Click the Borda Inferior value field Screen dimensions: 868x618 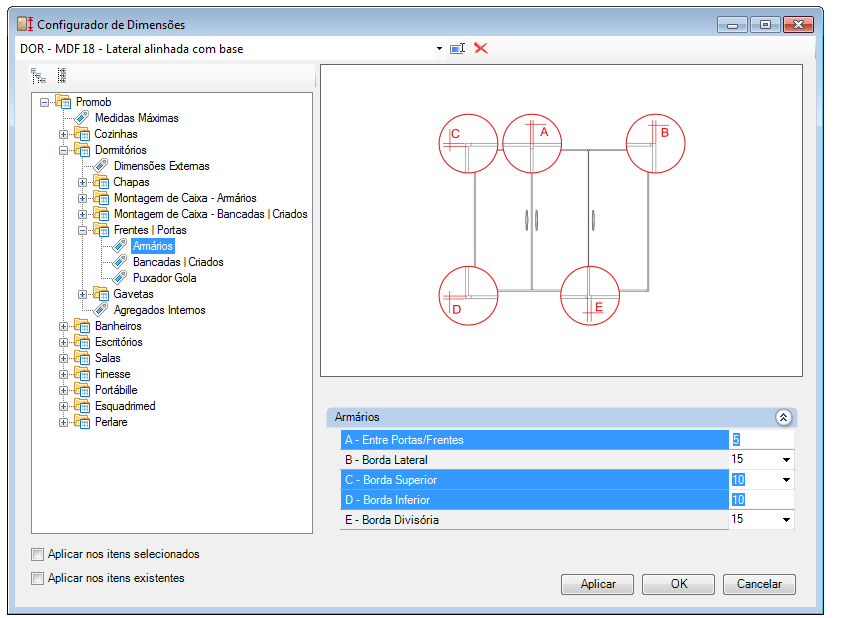click(762, 500)
